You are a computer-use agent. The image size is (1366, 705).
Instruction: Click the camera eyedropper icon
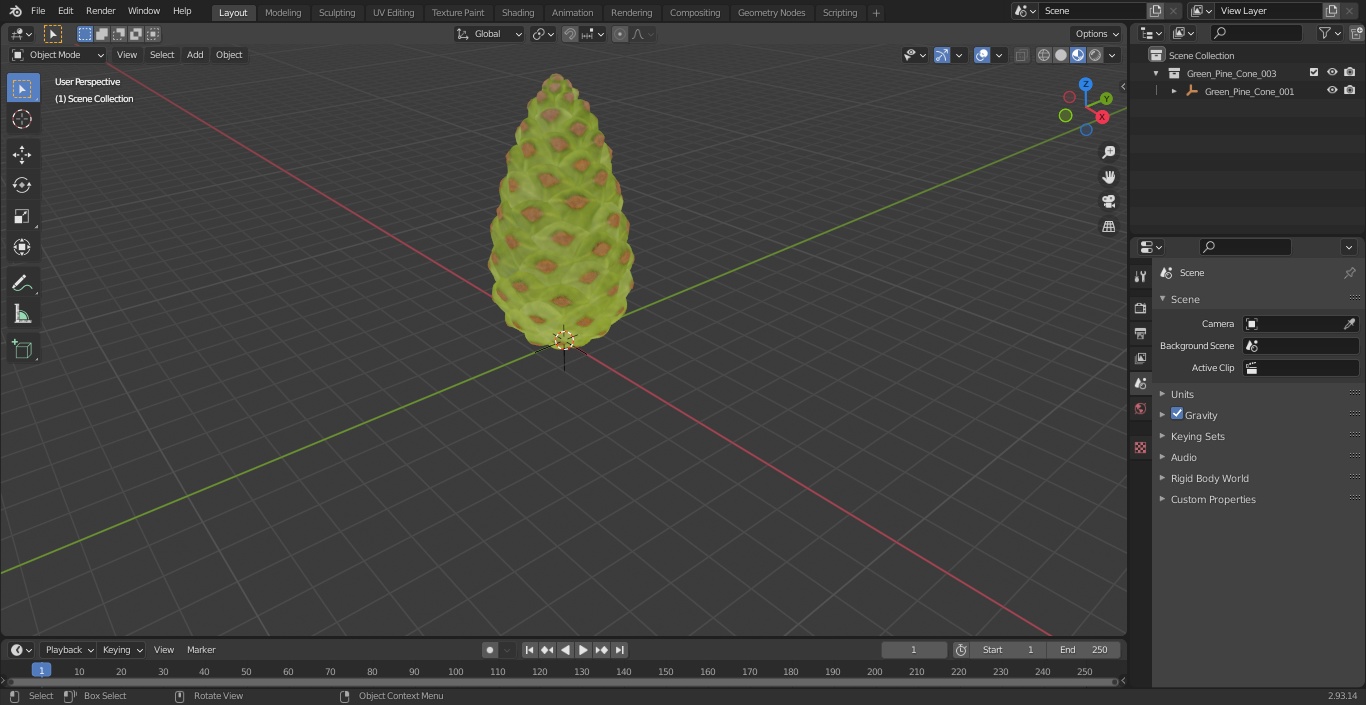coord(1349,324)
